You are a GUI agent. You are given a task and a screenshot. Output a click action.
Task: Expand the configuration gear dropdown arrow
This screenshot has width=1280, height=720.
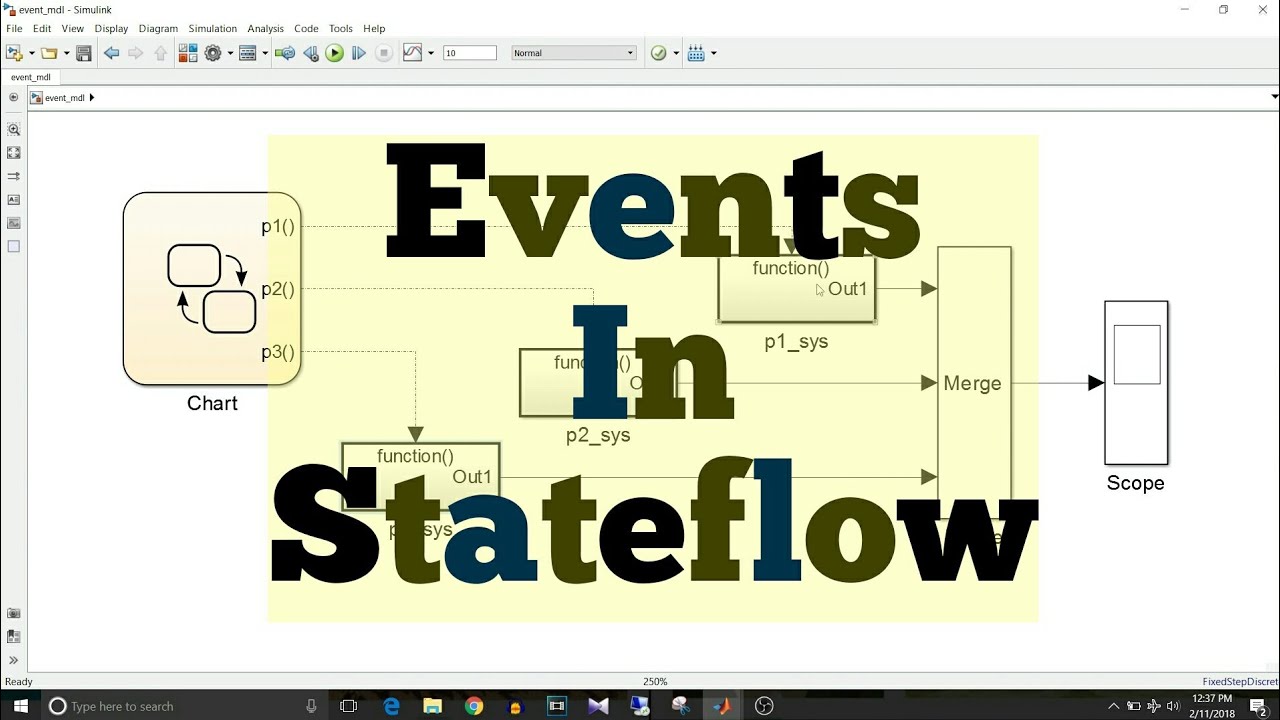pyautogui.click(x=229, y=53)
